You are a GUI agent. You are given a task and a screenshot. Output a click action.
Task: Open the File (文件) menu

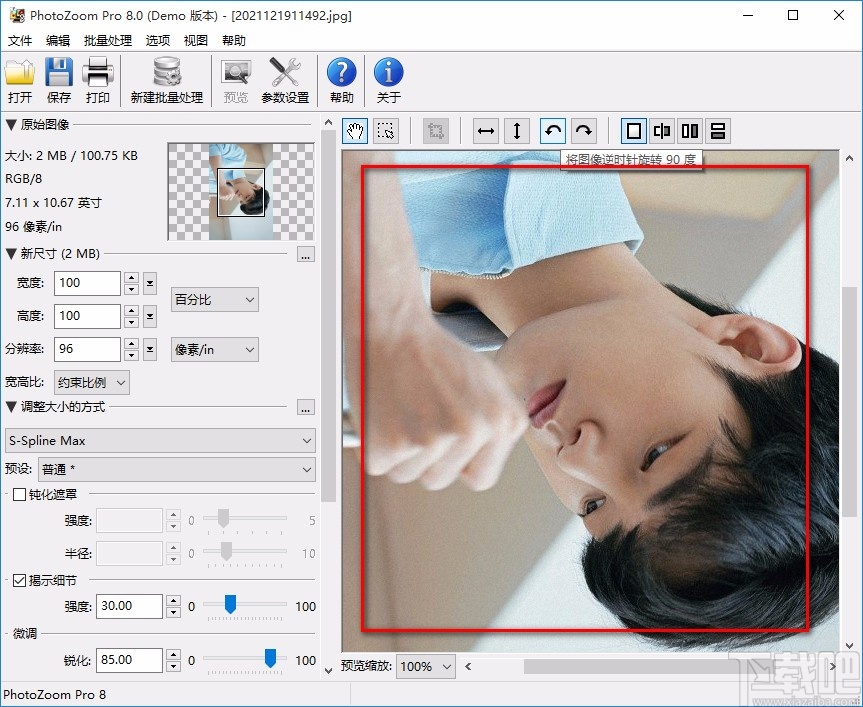20,41
